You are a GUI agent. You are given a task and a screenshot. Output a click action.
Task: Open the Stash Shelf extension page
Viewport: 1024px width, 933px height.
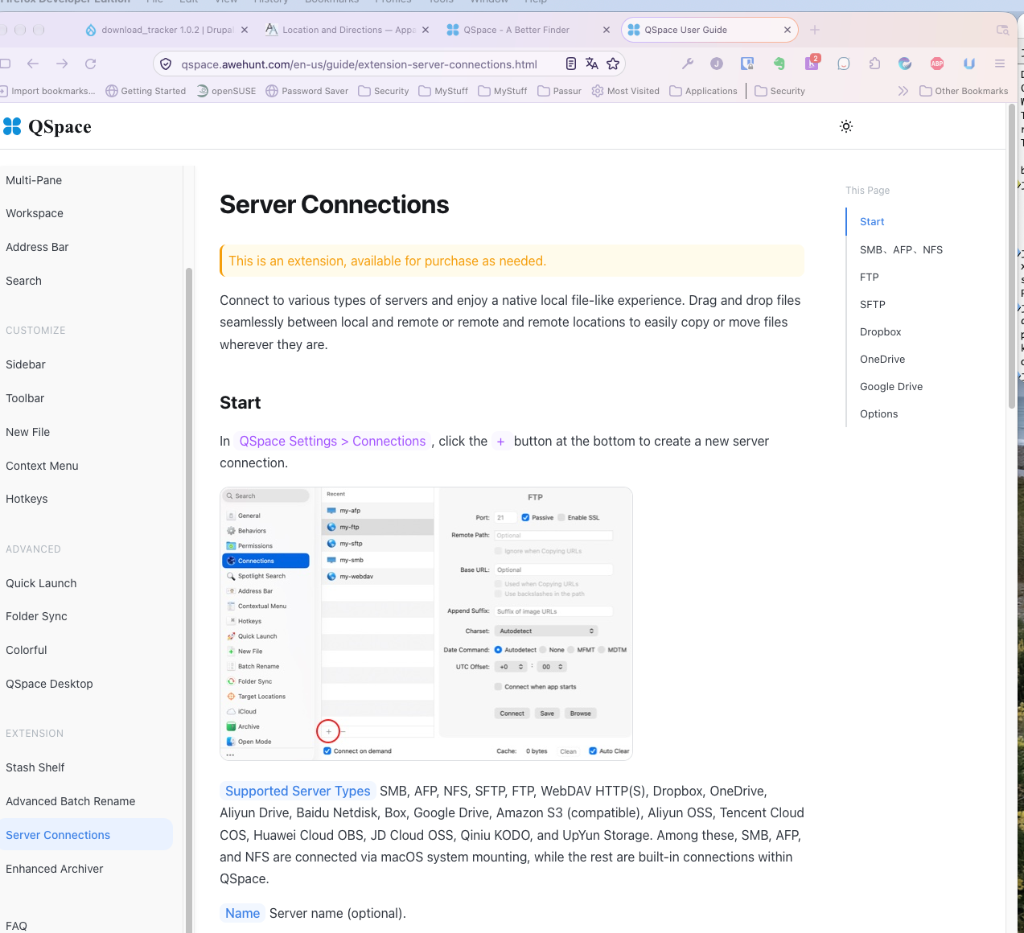tap(35, 768)
